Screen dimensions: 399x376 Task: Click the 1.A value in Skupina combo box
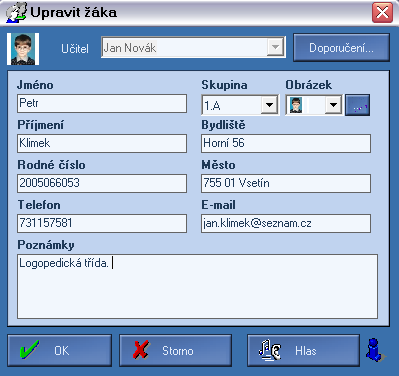[212, 106]
